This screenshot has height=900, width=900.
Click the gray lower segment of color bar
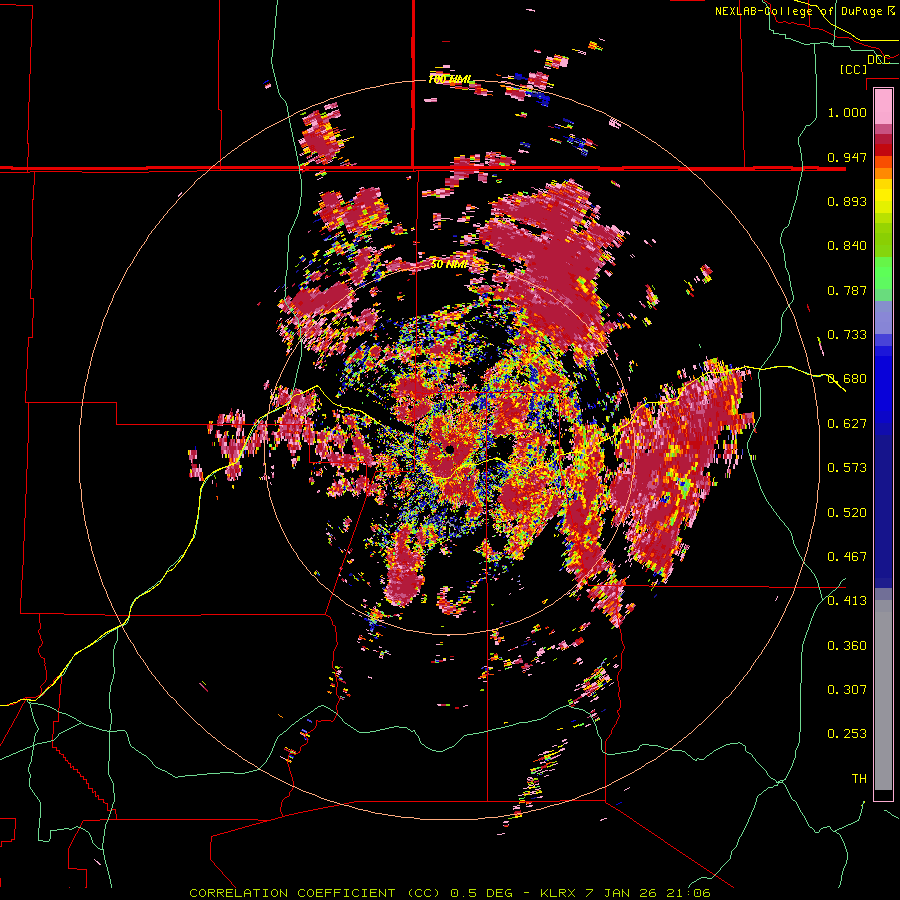(x=883, y=695)
